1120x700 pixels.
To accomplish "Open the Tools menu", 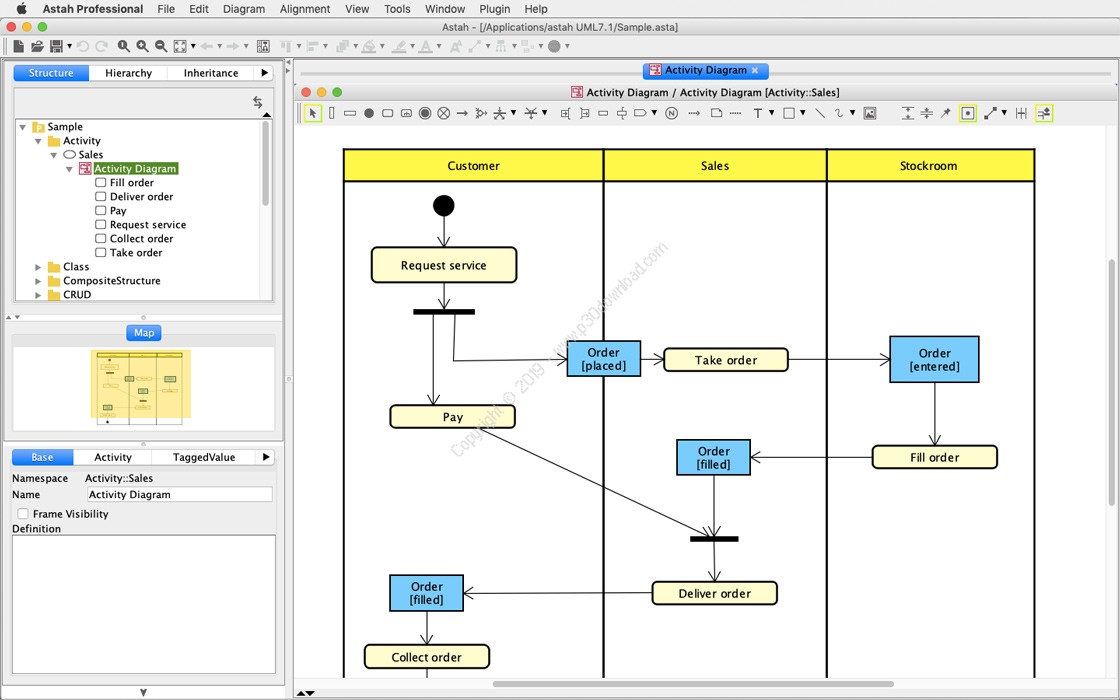I will coord(397,9).
